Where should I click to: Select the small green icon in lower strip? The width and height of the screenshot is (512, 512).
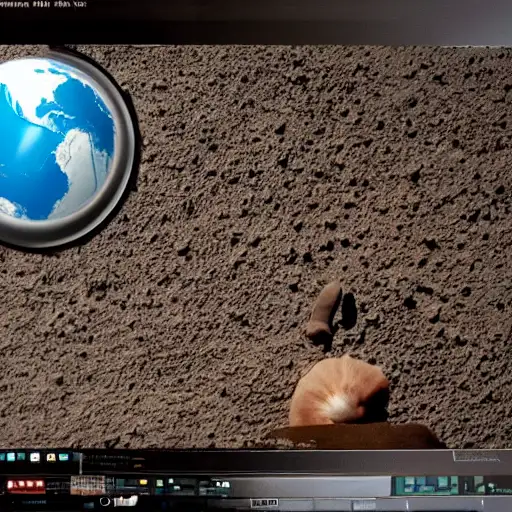(160, 483)
